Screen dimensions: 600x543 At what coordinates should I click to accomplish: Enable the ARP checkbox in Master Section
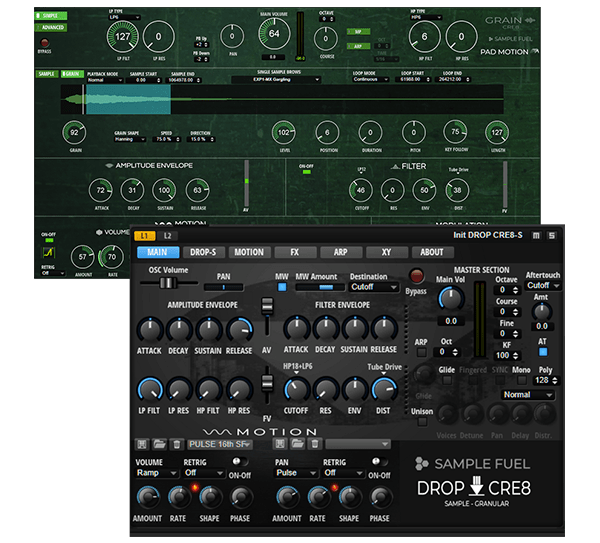point(421,352)
